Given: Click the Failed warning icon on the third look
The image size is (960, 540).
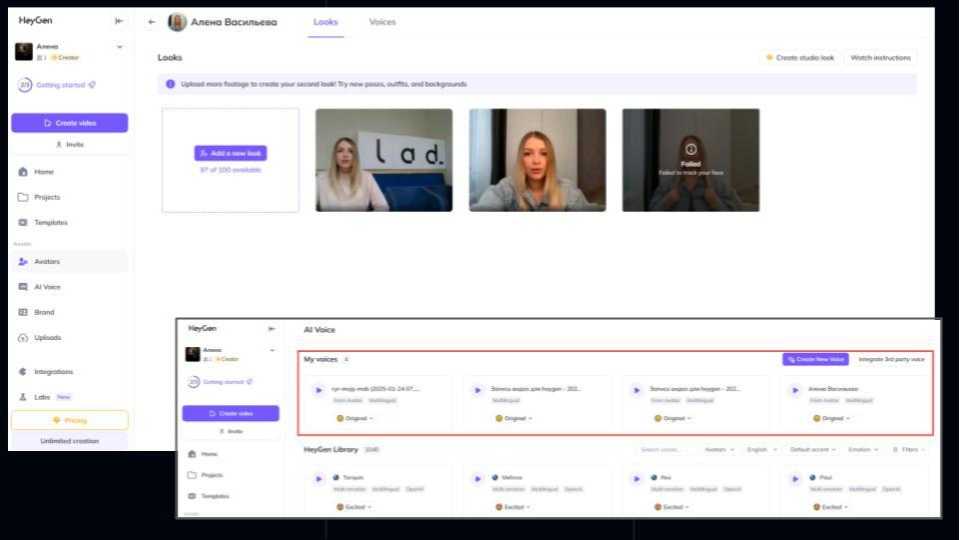Looking at the screenshot, I should (691, 149).
